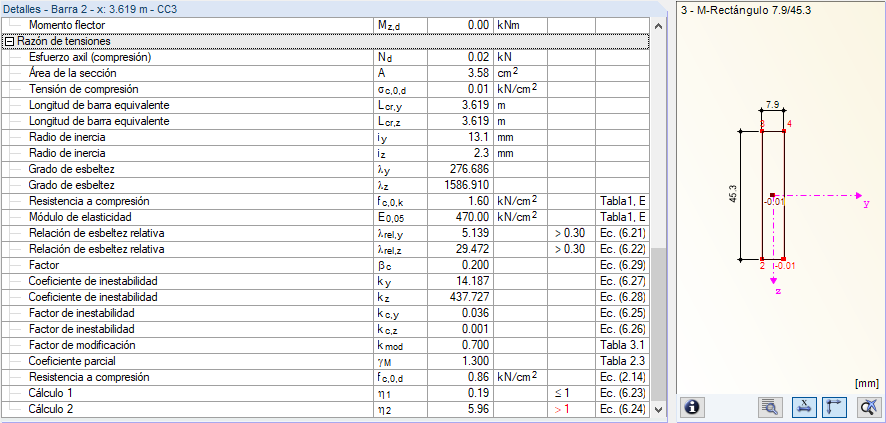Image resolution: width=886 pixels, height=423 pixels.
Task: Click the value 29.472 for λrel,z
Action: pyautogui.click(x=474, y=249)
